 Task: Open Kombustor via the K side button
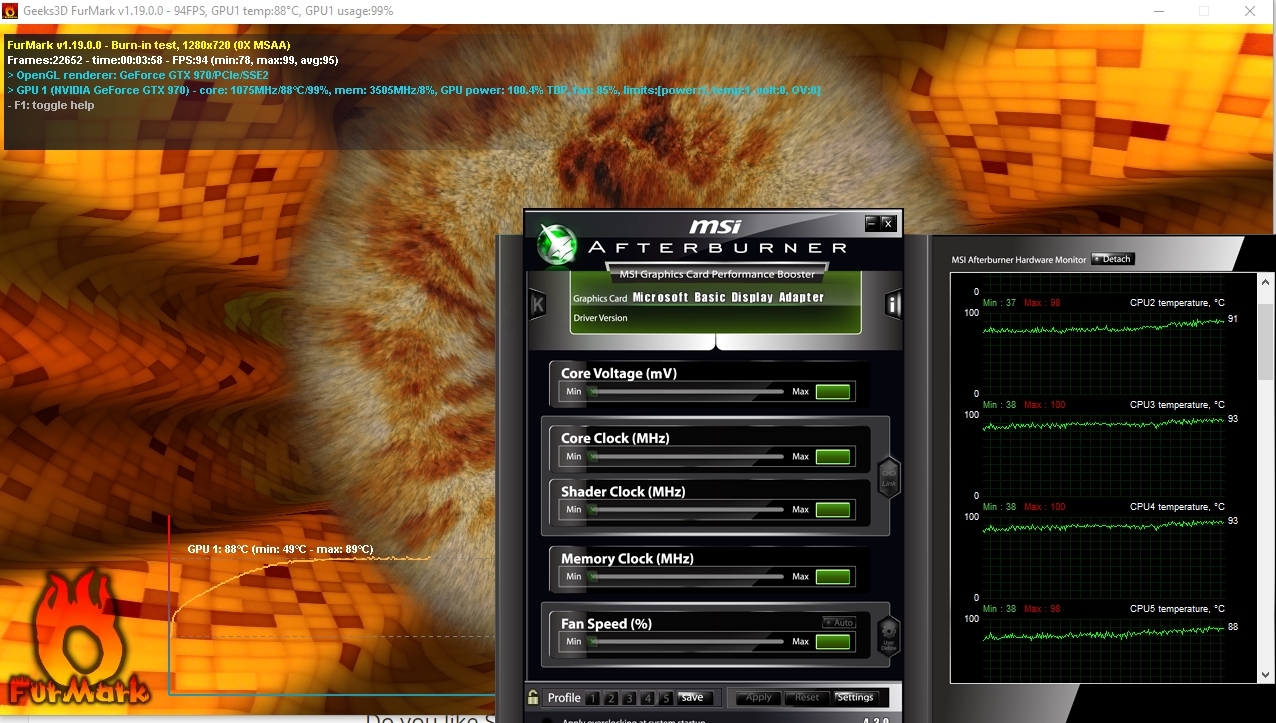(537, 303)
